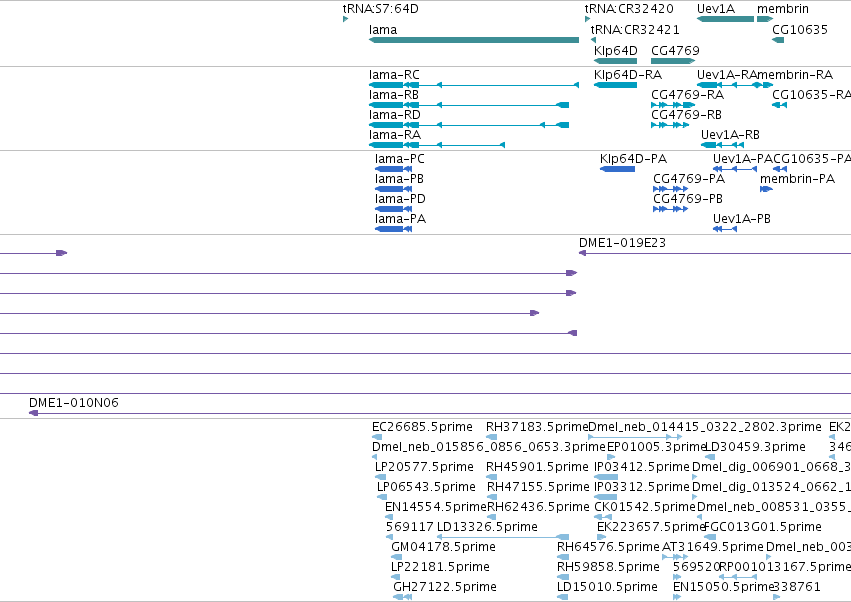Open the lama-RC transcript label

pos(394,75)
